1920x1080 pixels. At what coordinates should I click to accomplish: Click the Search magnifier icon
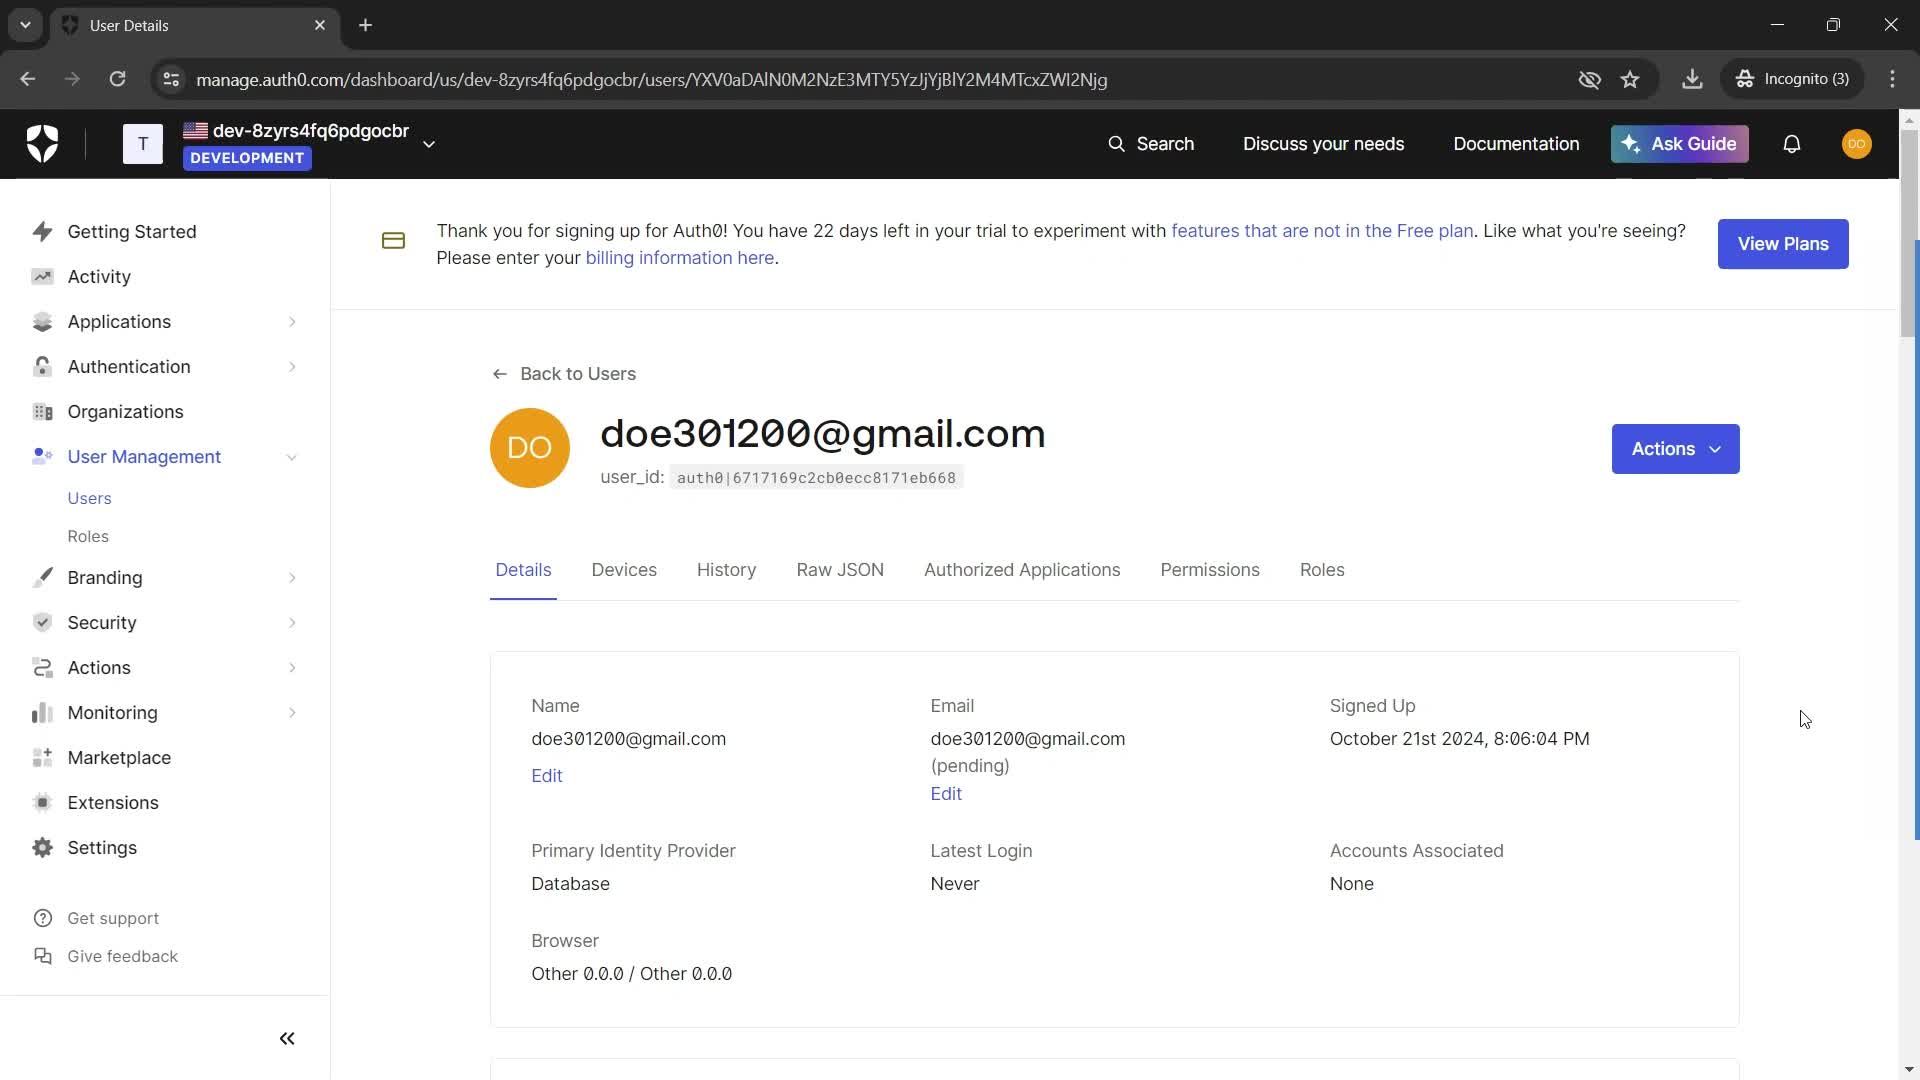[1116, 144]
